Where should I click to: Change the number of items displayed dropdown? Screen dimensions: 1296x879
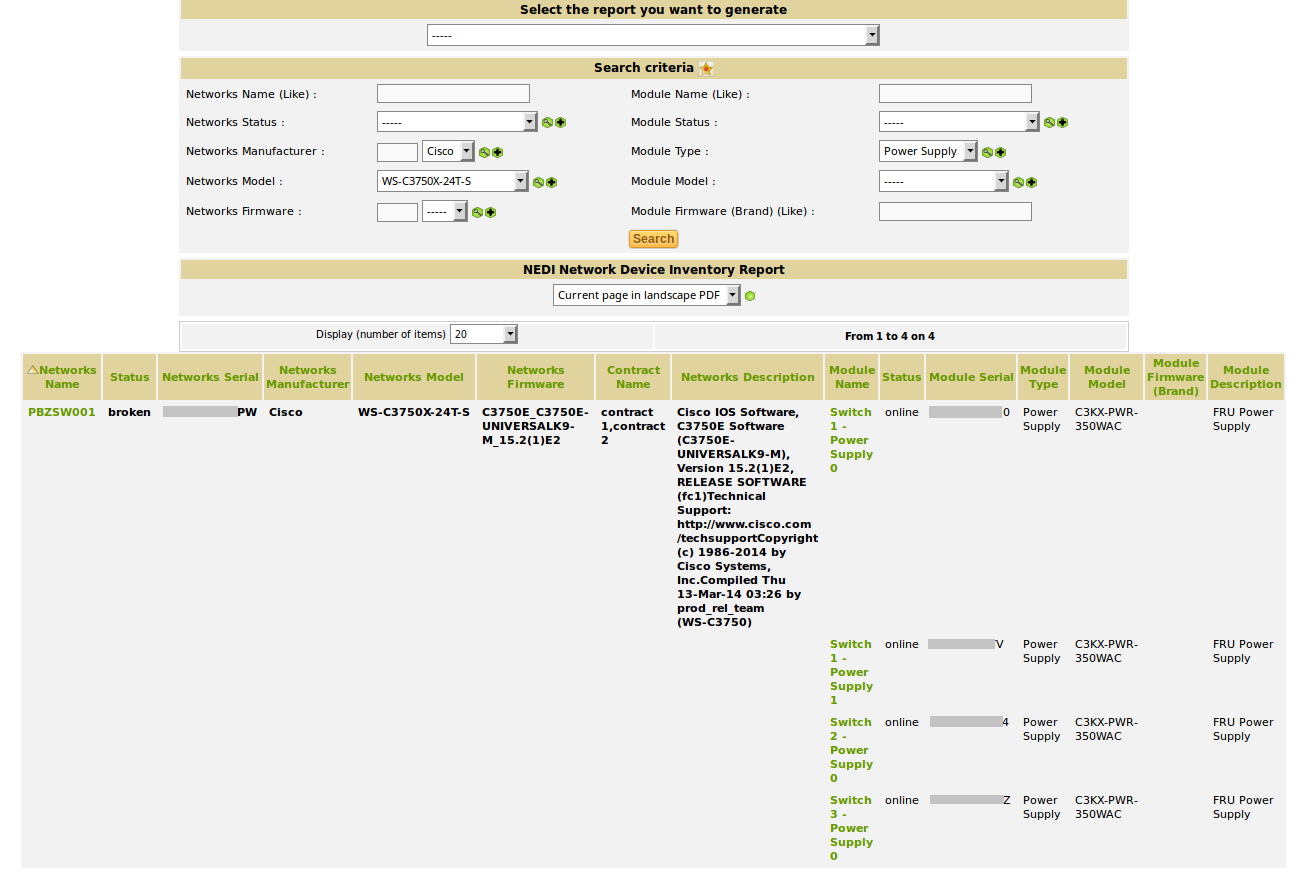(484, 335)
